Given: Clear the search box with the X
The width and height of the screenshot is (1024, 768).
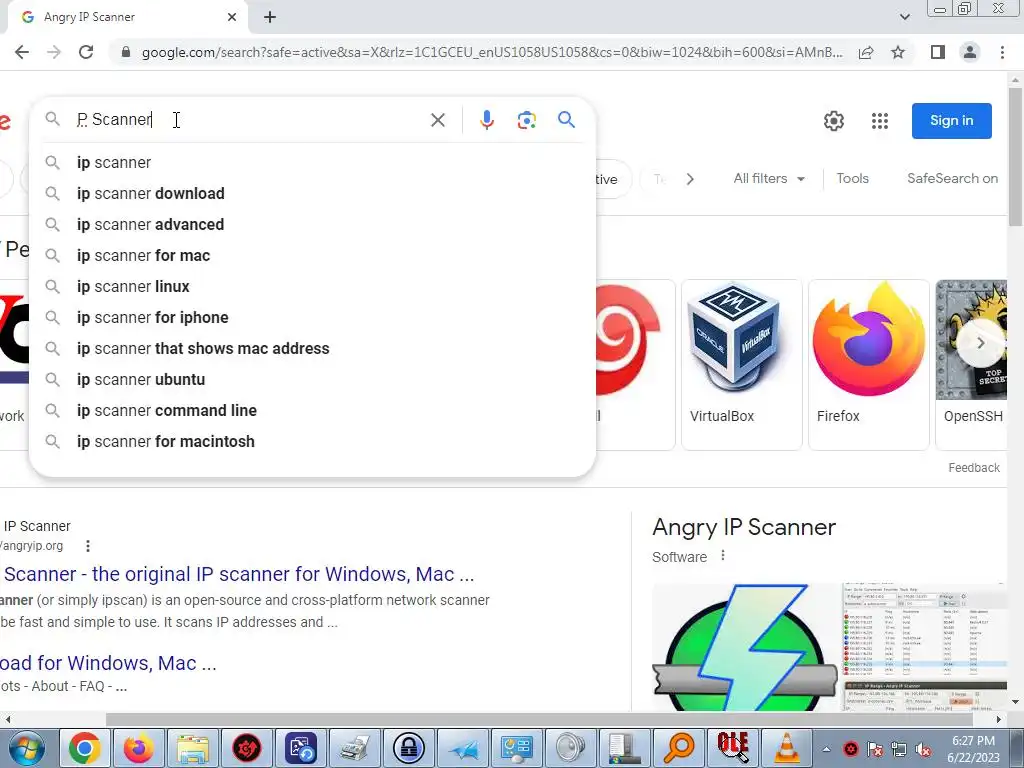Looking at the screenshot, I should (x=438, y=120).
